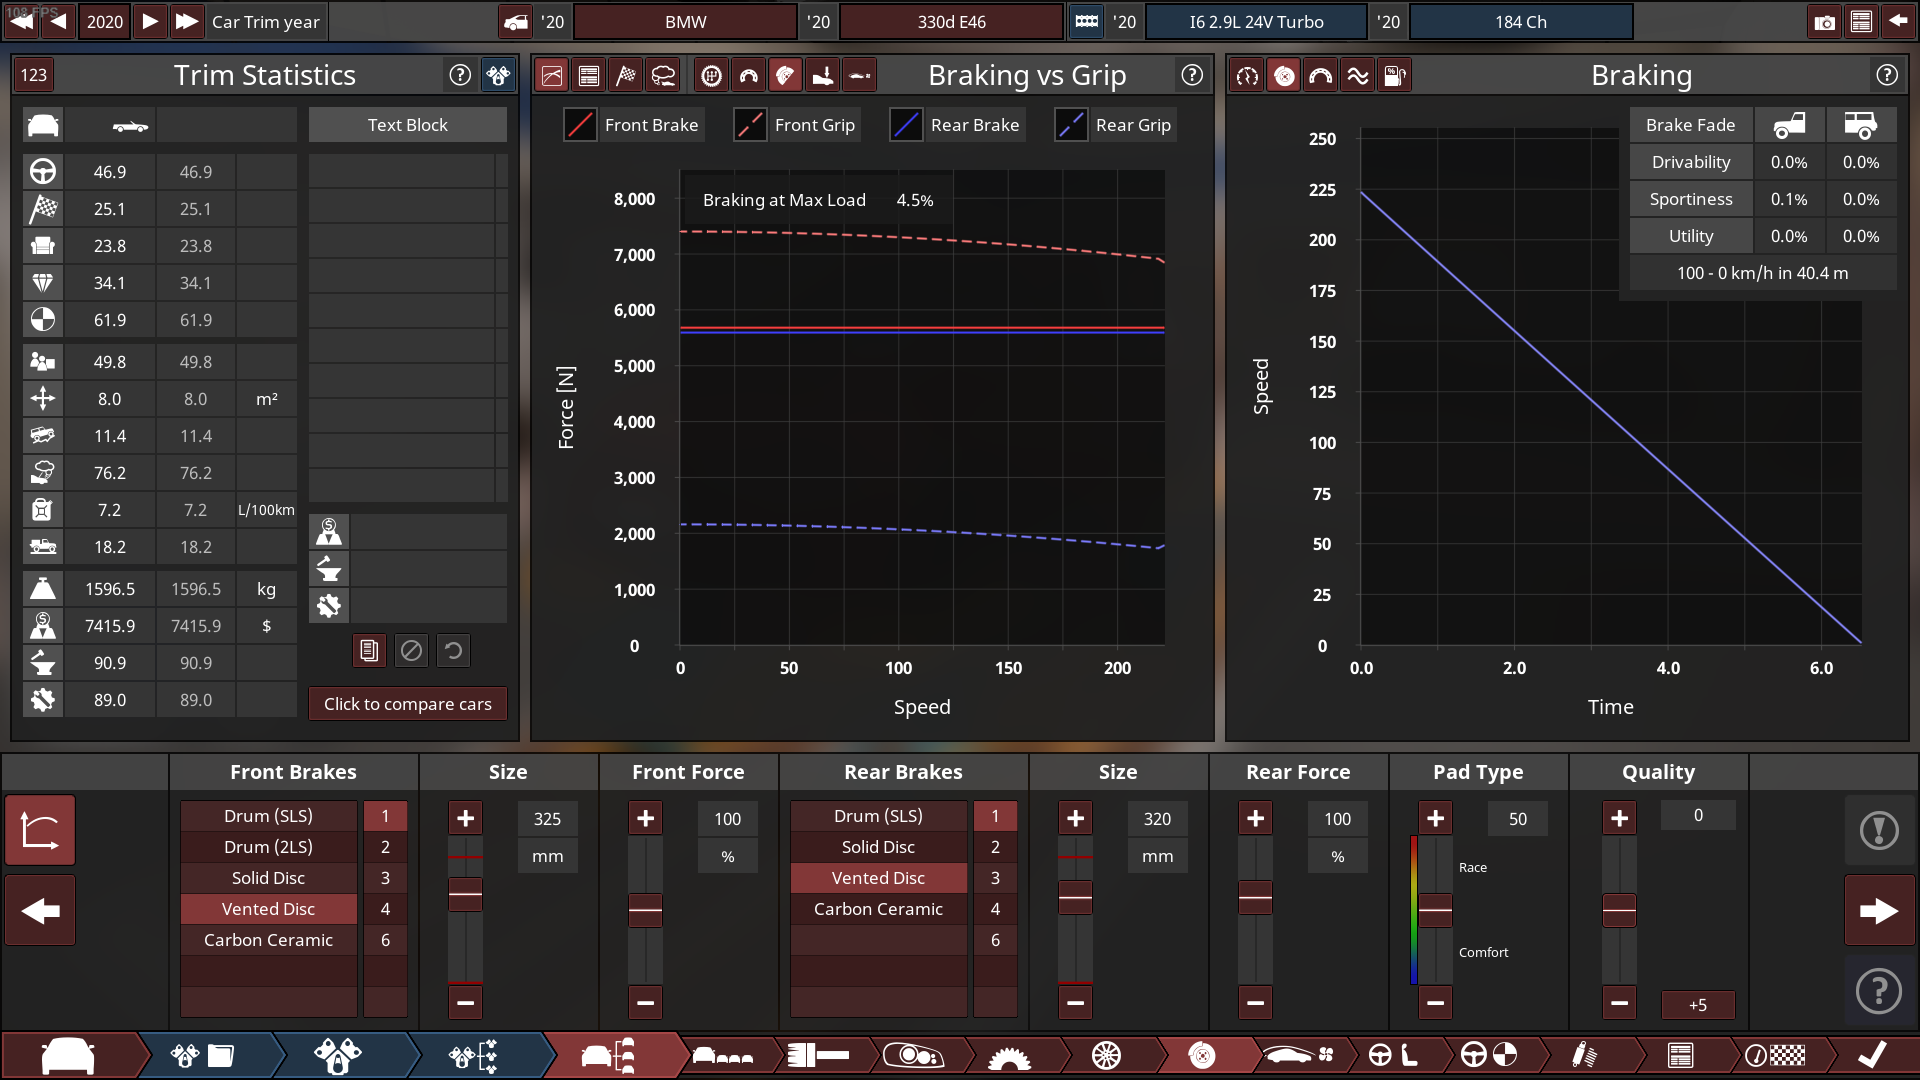The width and height of the screenshot is (1920, 1080).
Task: Go to next step with right arrow
Action: point(1879,910)
